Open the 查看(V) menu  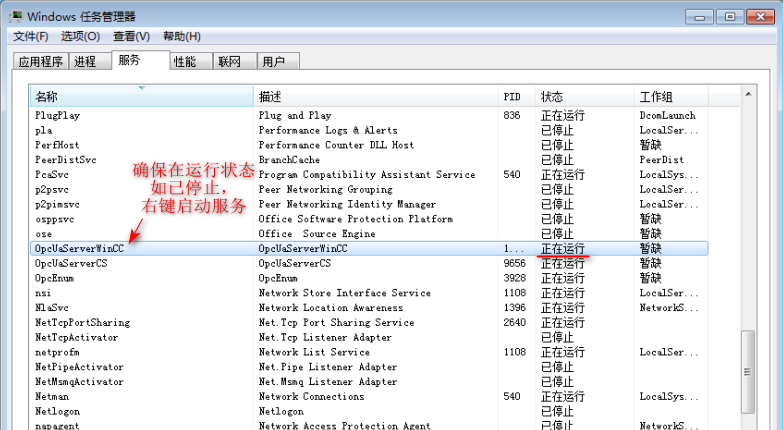tap(131, 37)
